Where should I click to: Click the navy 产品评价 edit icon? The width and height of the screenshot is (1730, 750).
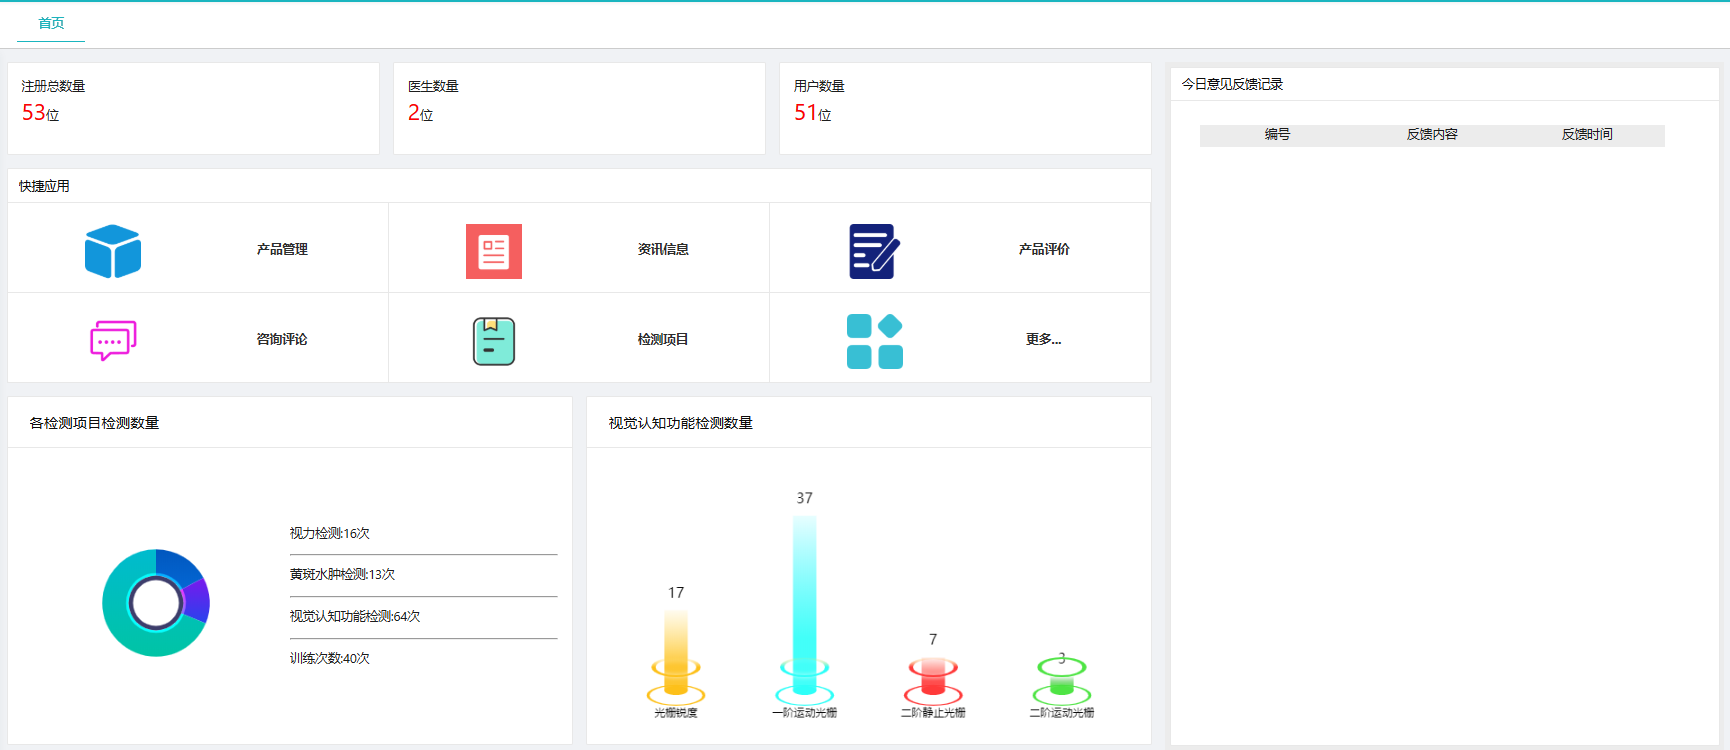[x=875, y=251]
